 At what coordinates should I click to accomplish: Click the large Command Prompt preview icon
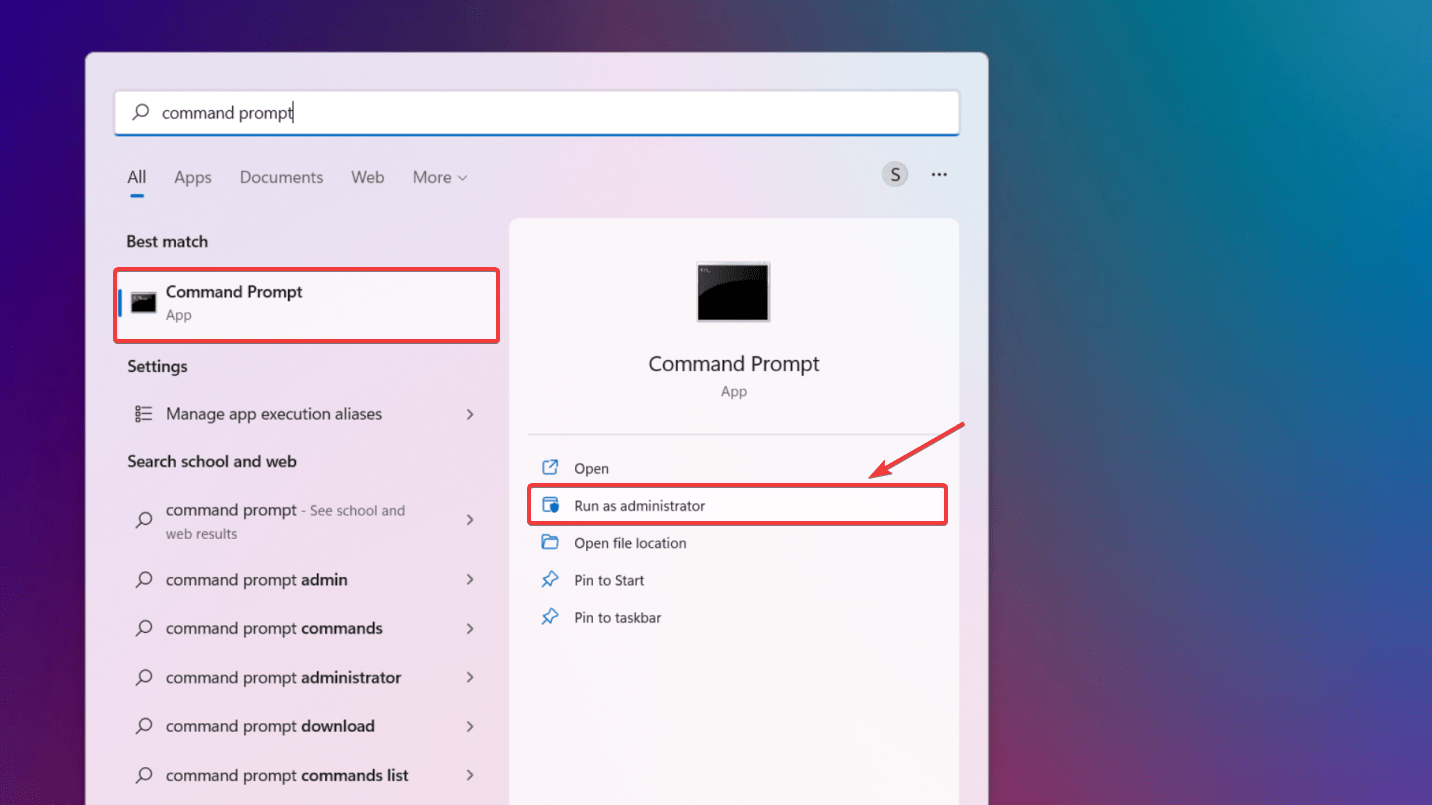tap(733, 292)
